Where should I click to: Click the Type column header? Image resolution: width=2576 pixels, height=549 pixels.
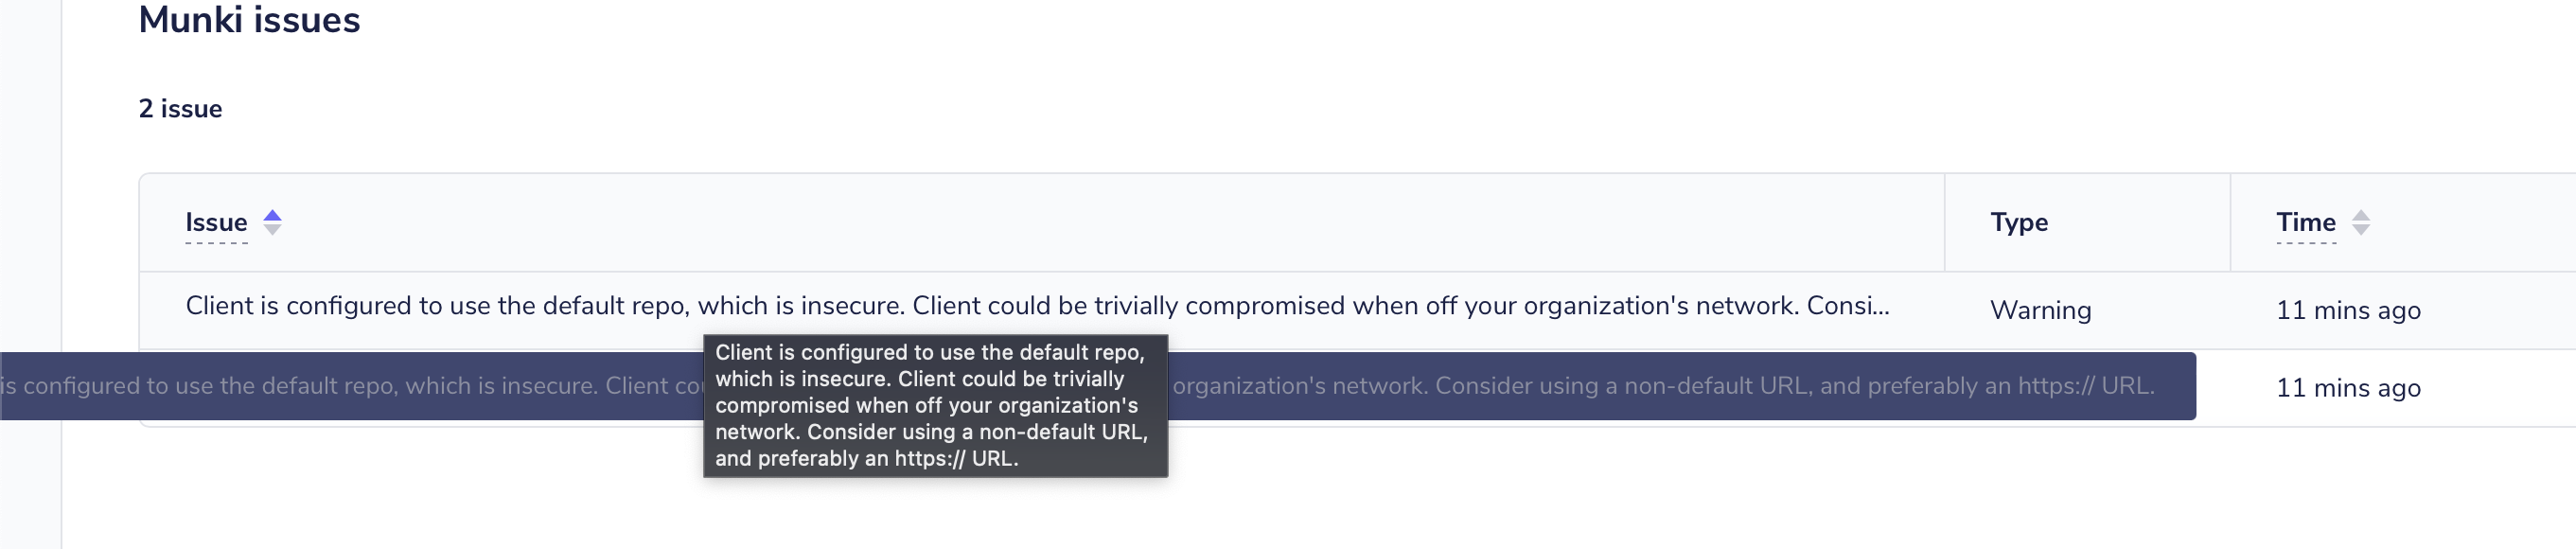point(2018,223)
